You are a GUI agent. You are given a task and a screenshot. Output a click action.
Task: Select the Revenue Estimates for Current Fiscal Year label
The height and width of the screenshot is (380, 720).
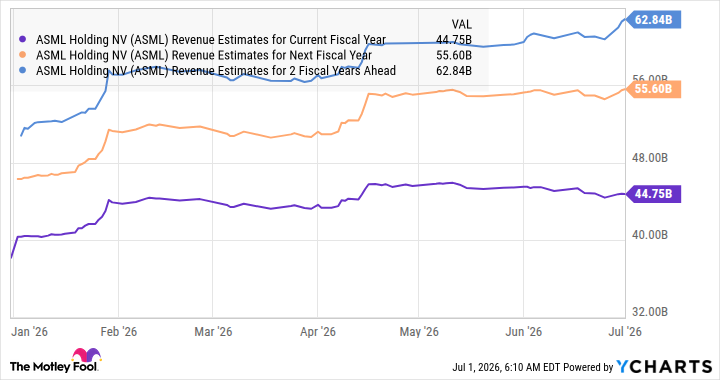tap(211, 40)
